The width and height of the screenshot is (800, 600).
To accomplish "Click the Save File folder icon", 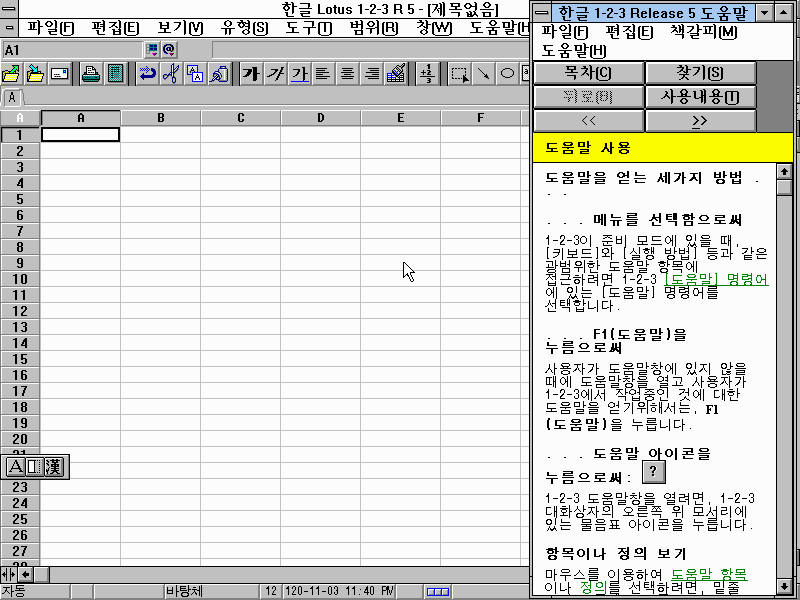I will point(35,74).
